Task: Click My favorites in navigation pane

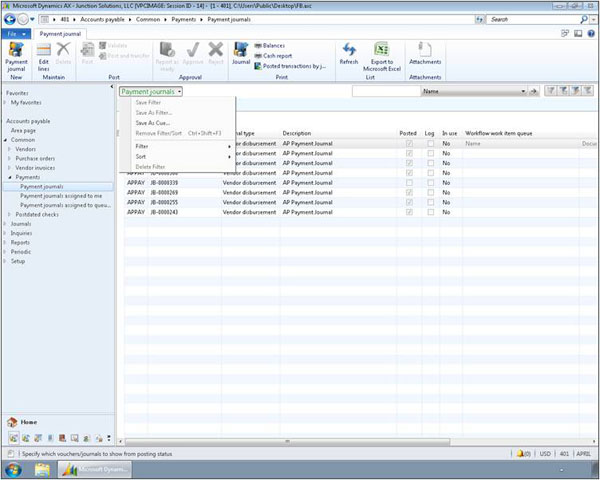Action: 26,102
